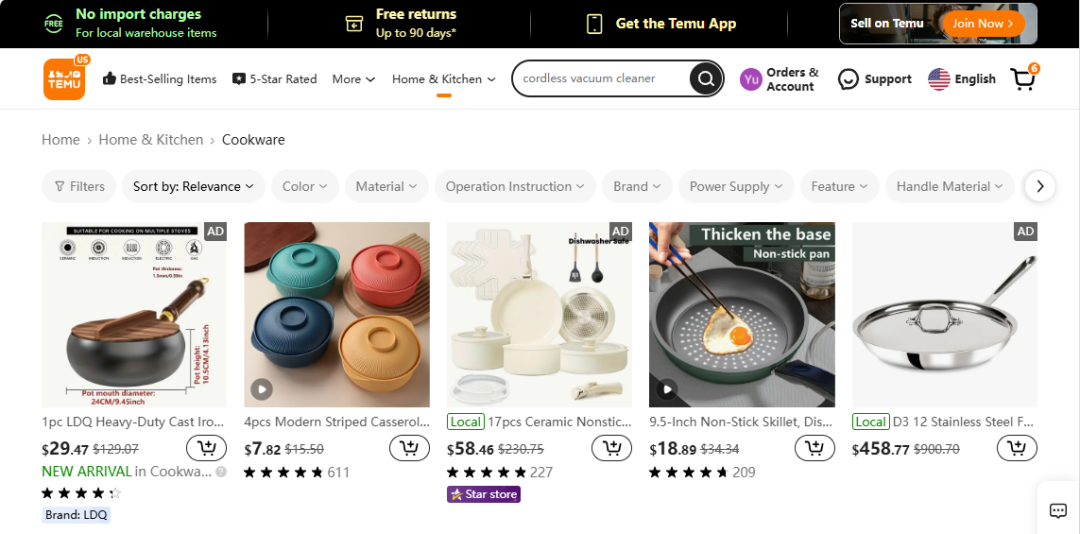1080x534 pixels.
Task: Open the Home & Kitchen menu
Action: pyautogui.click(x=443, y=79)
